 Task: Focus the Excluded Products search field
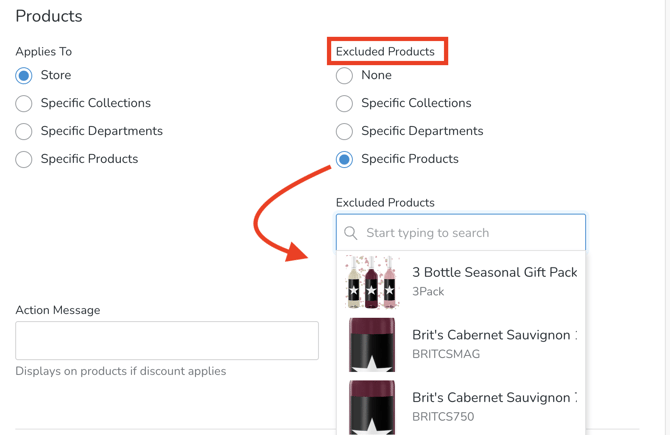click(x=470, y=233)
